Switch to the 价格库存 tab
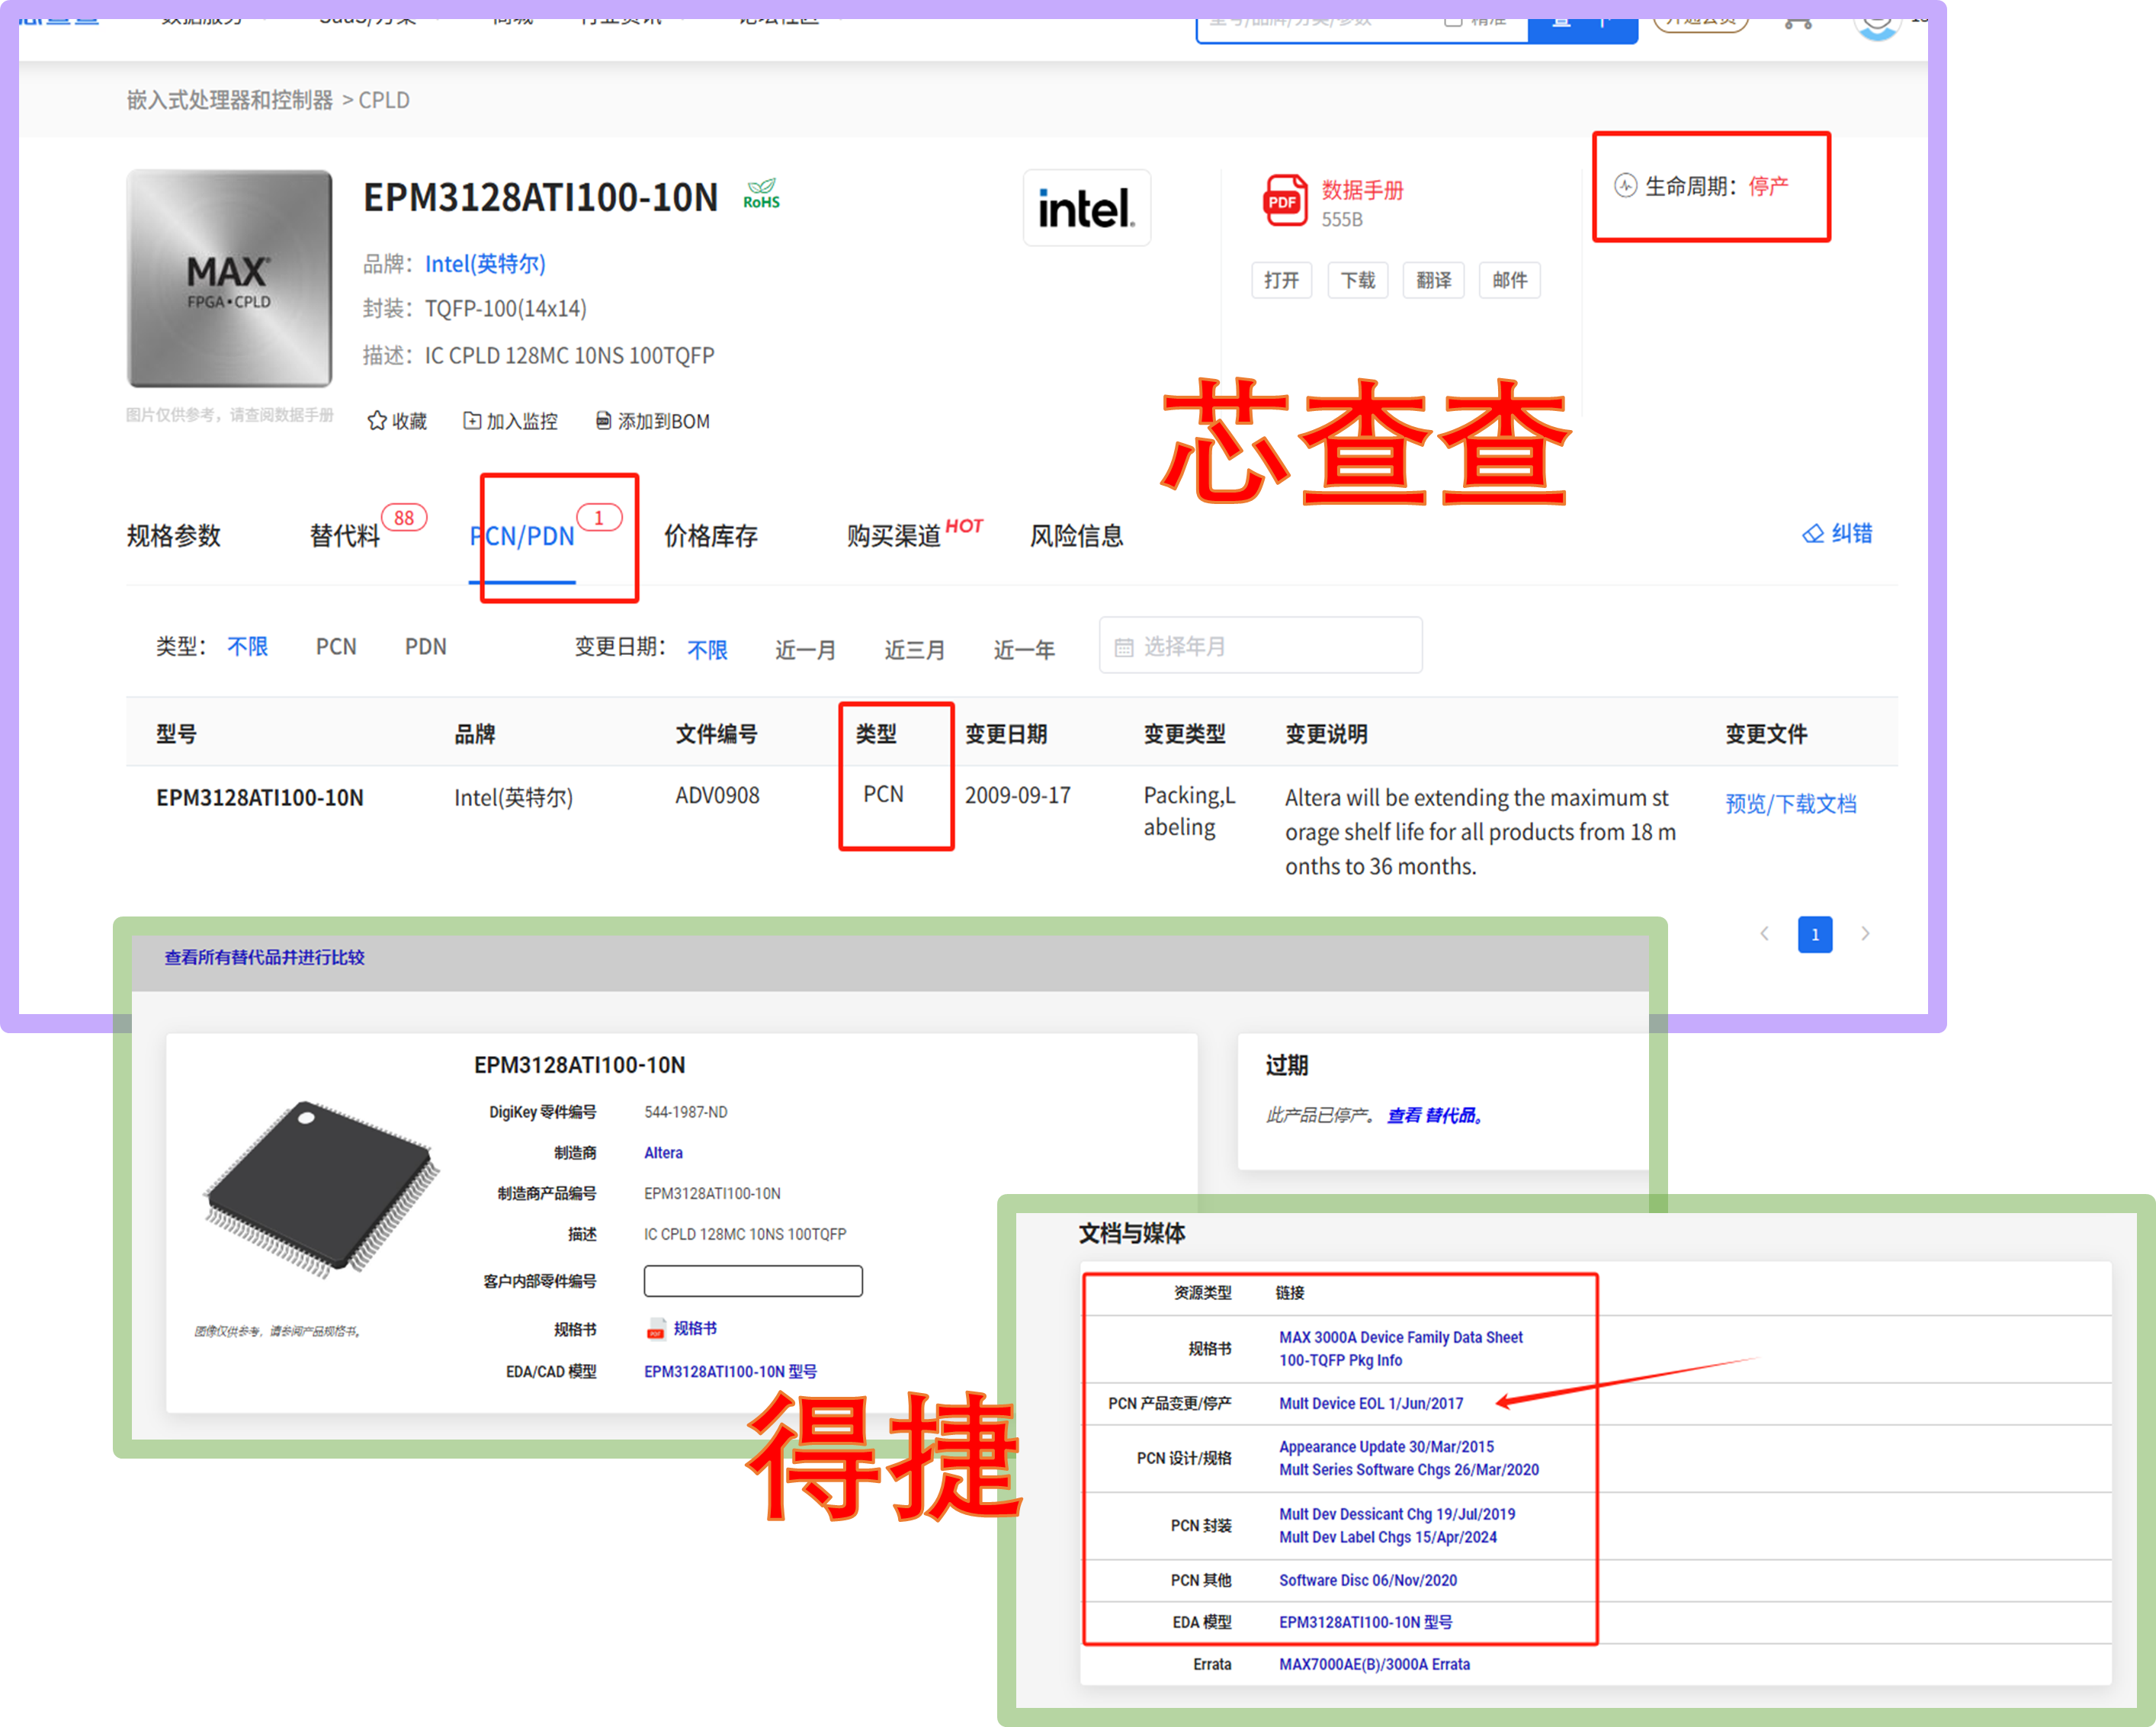 tap(710, 536)
